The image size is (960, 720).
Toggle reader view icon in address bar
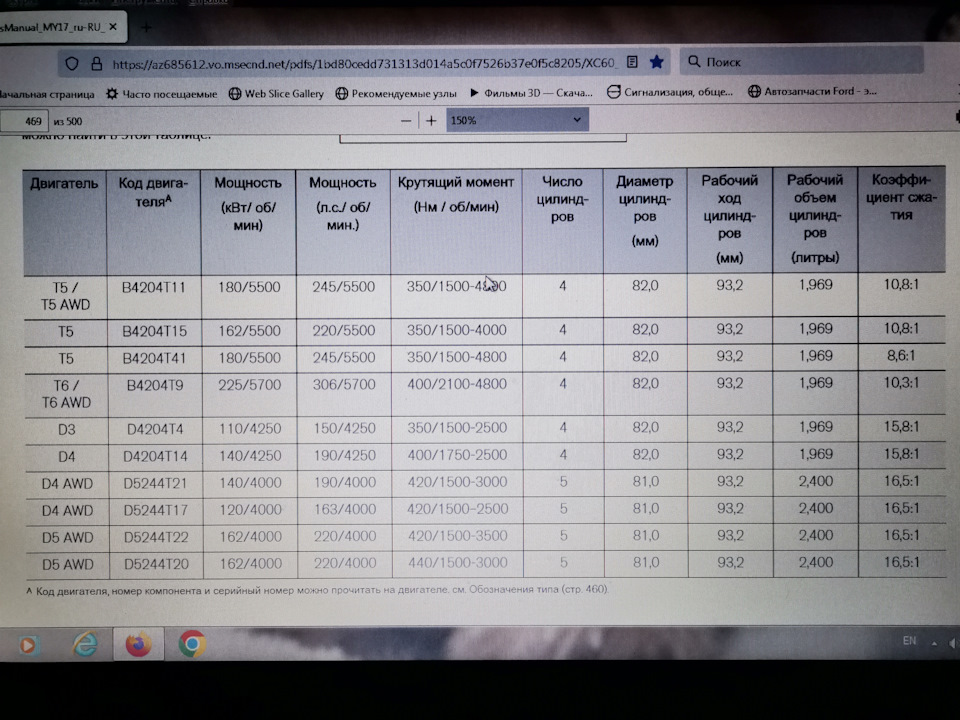point(632,62)
